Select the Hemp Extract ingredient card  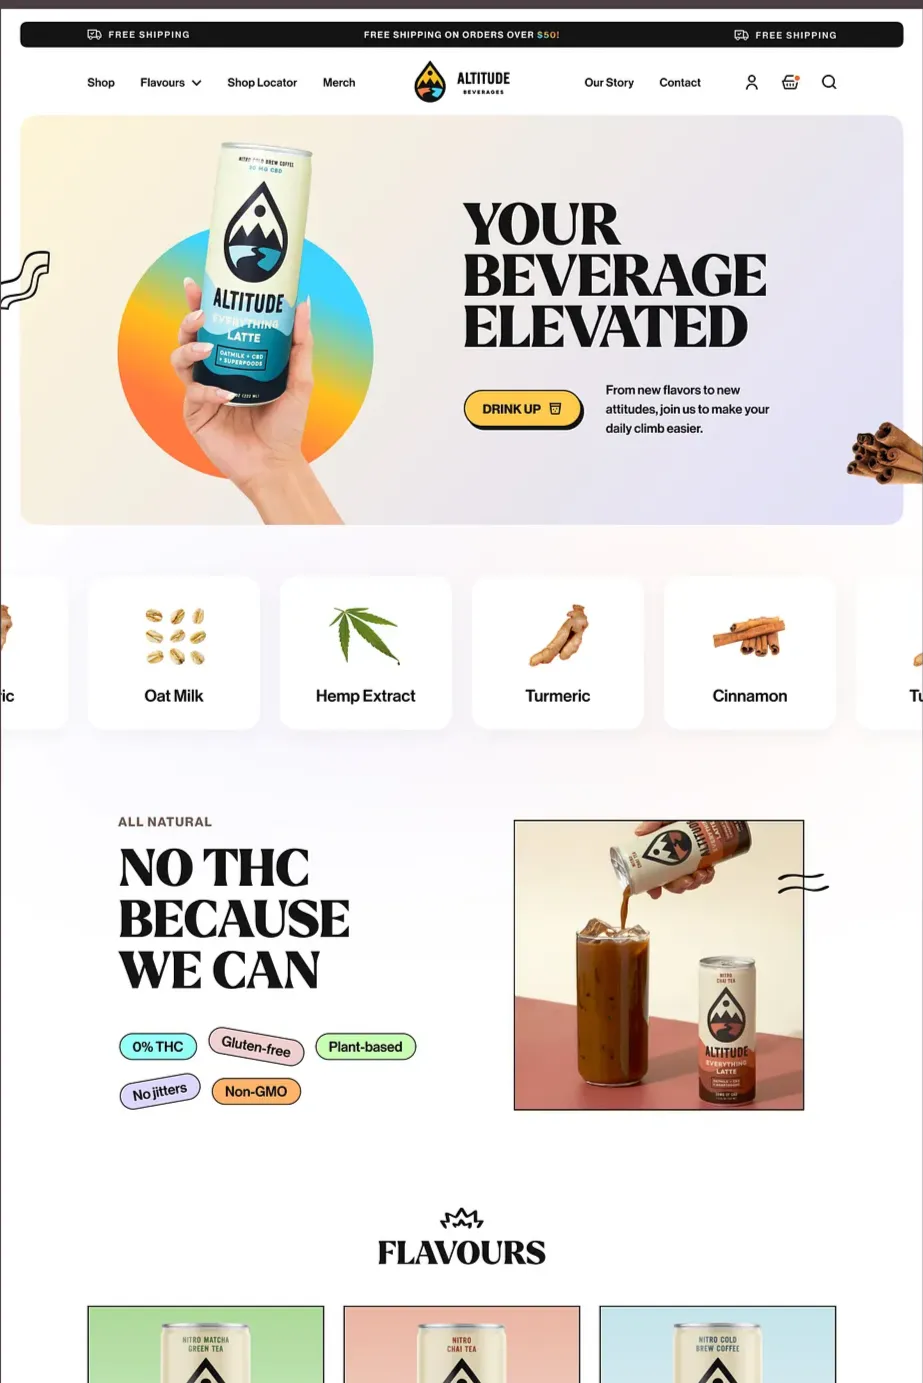click(366, 652)
